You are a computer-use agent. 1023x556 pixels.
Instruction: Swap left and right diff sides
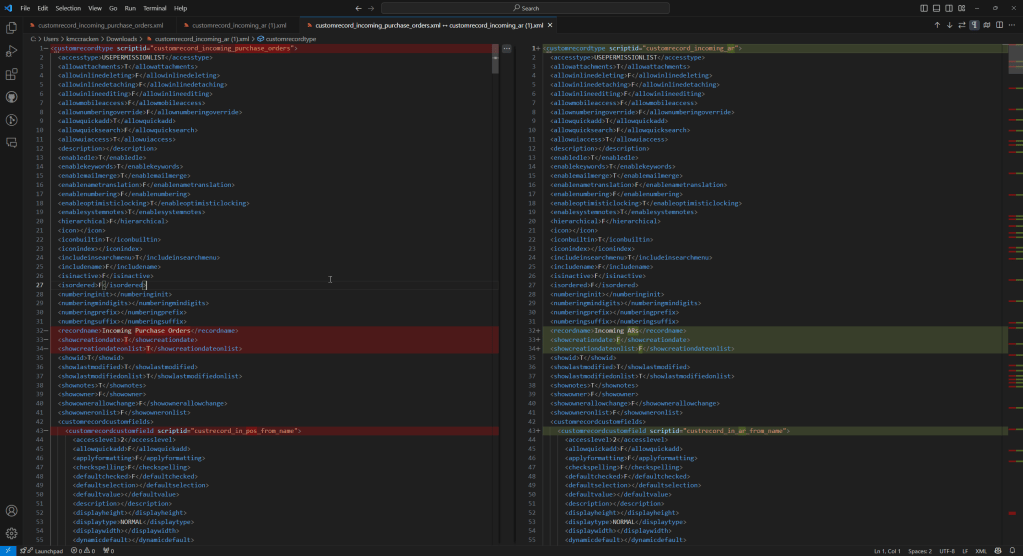coord(962,24)
